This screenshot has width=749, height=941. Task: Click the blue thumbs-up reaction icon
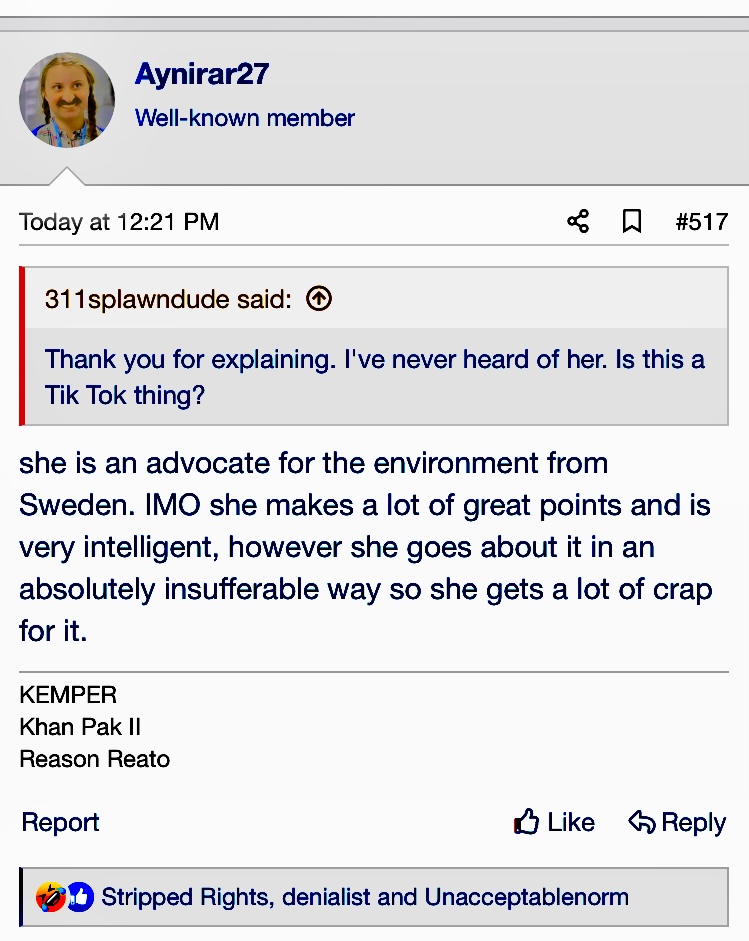point(79,896)
